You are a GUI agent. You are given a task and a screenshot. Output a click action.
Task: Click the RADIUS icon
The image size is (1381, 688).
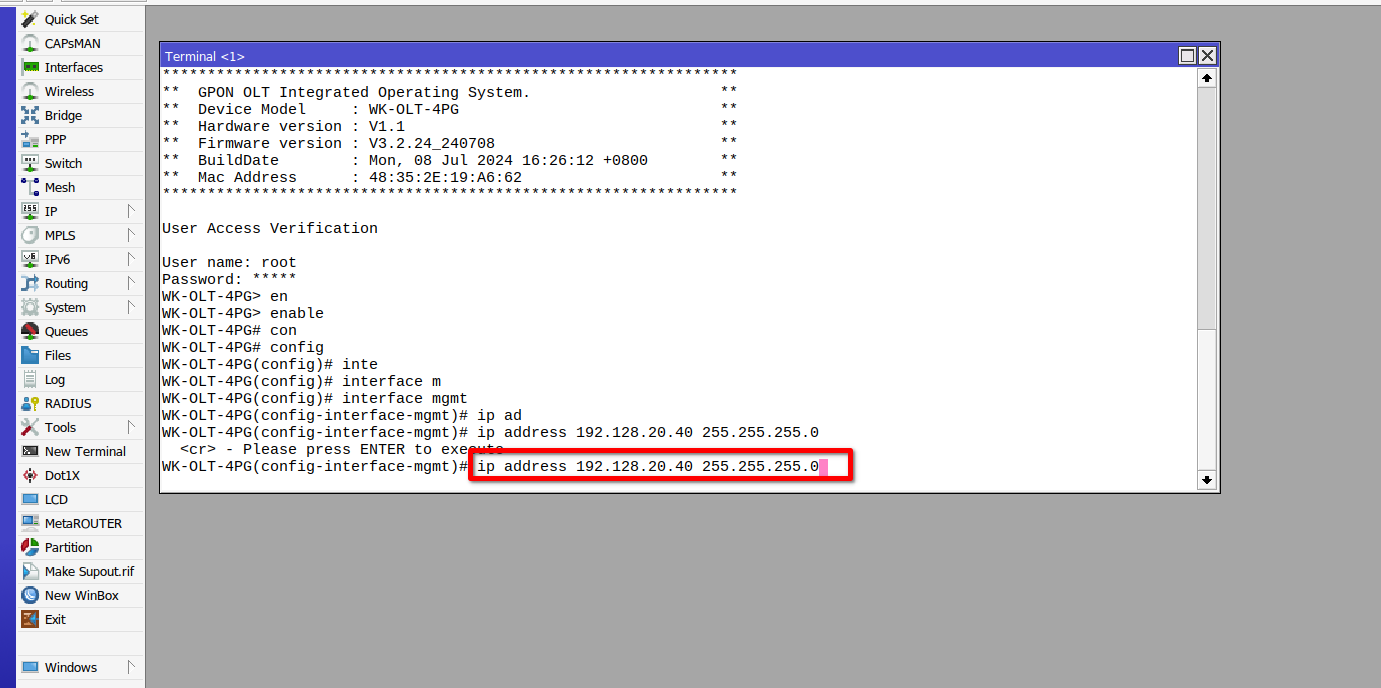pyautogui.click(x=70, y=403)
